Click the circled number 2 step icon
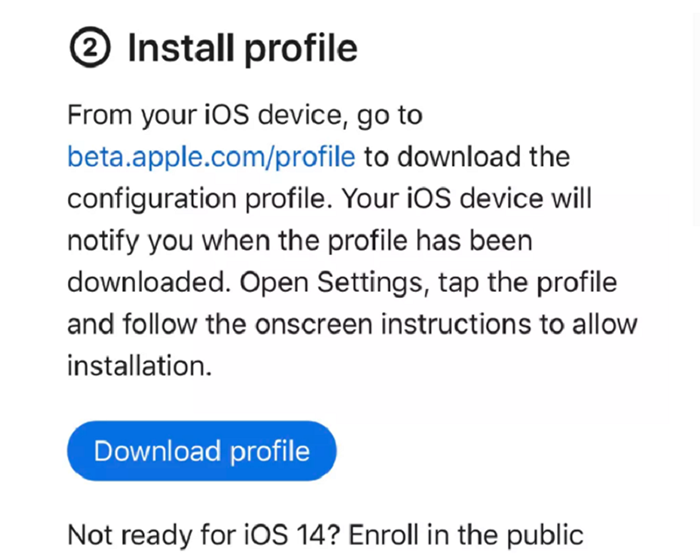Viewport: 700px width, 556px height. pyautogui.click(x=90, y=48)
